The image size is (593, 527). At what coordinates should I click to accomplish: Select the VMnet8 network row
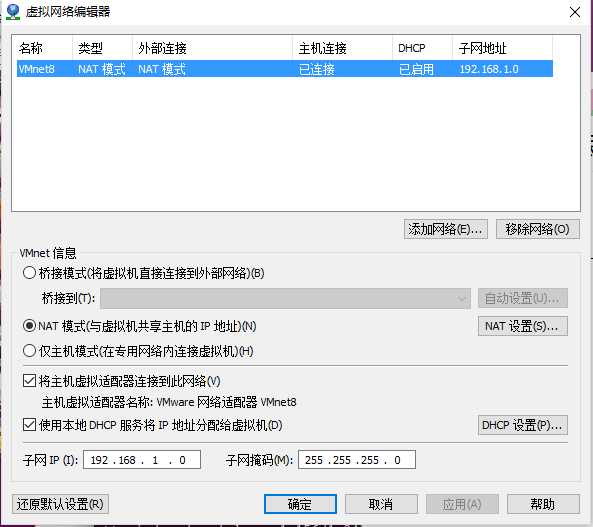(x=285, y=69)
